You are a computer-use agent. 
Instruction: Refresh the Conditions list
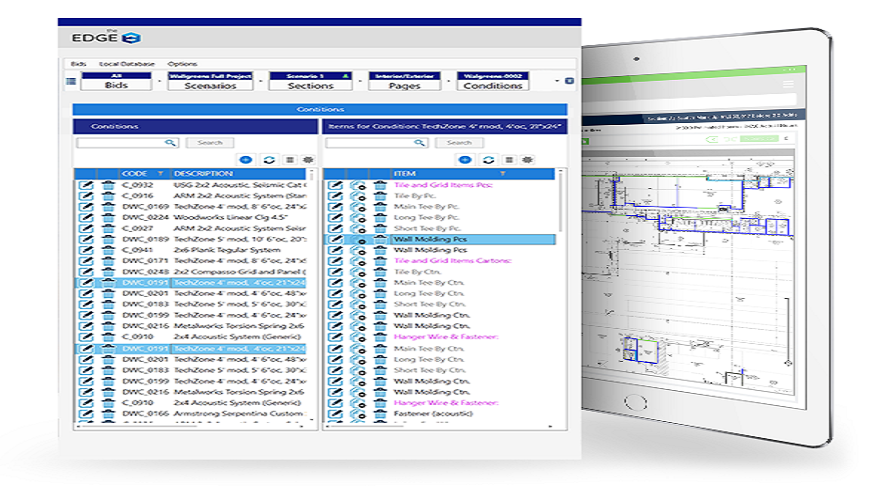269,159
